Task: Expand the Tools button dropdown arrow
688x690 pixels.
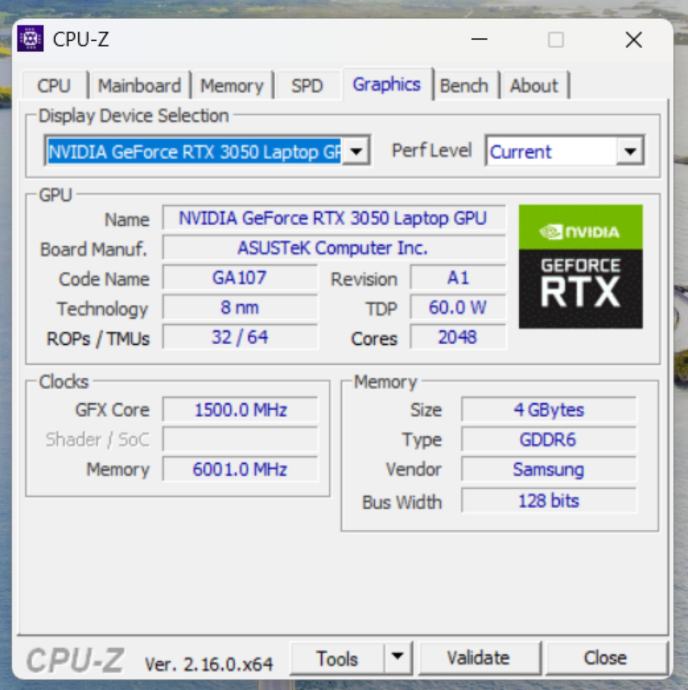Action: tap(397, 657)
